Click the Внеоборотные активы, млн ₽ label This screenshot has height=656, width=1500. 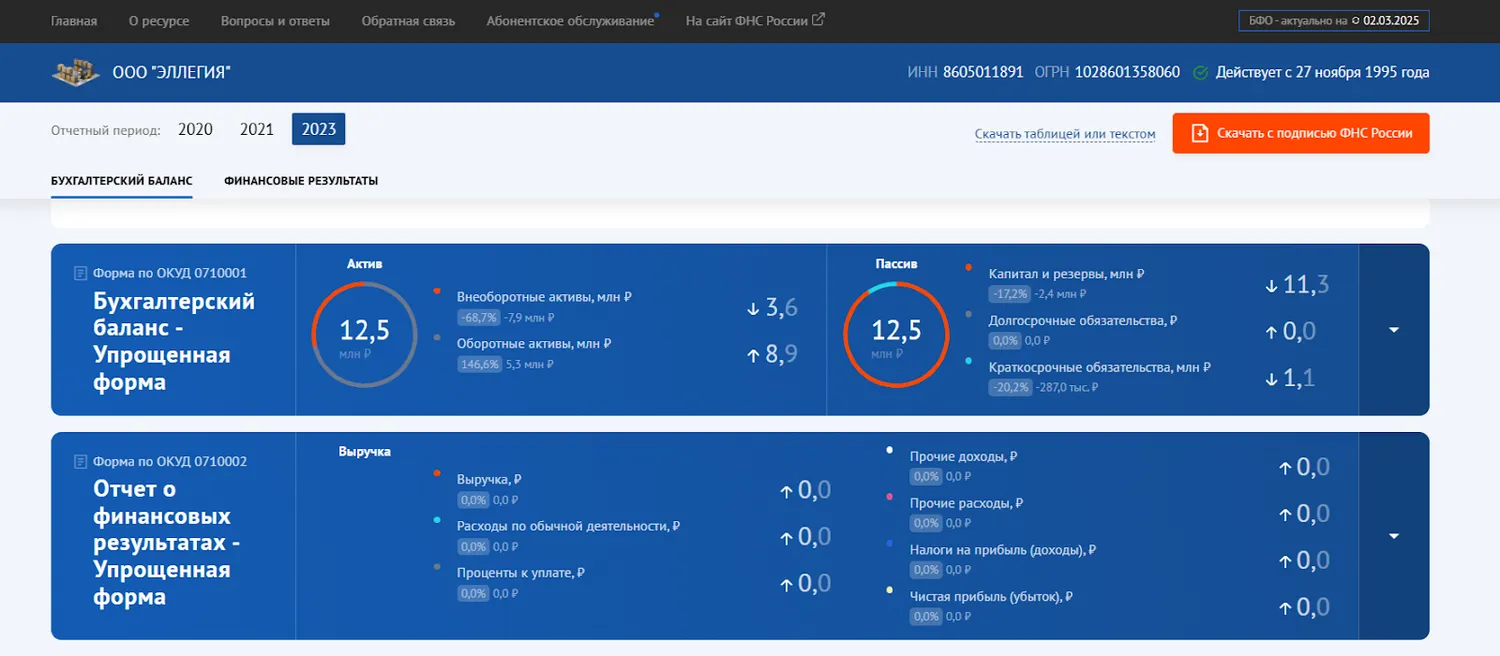544,297
